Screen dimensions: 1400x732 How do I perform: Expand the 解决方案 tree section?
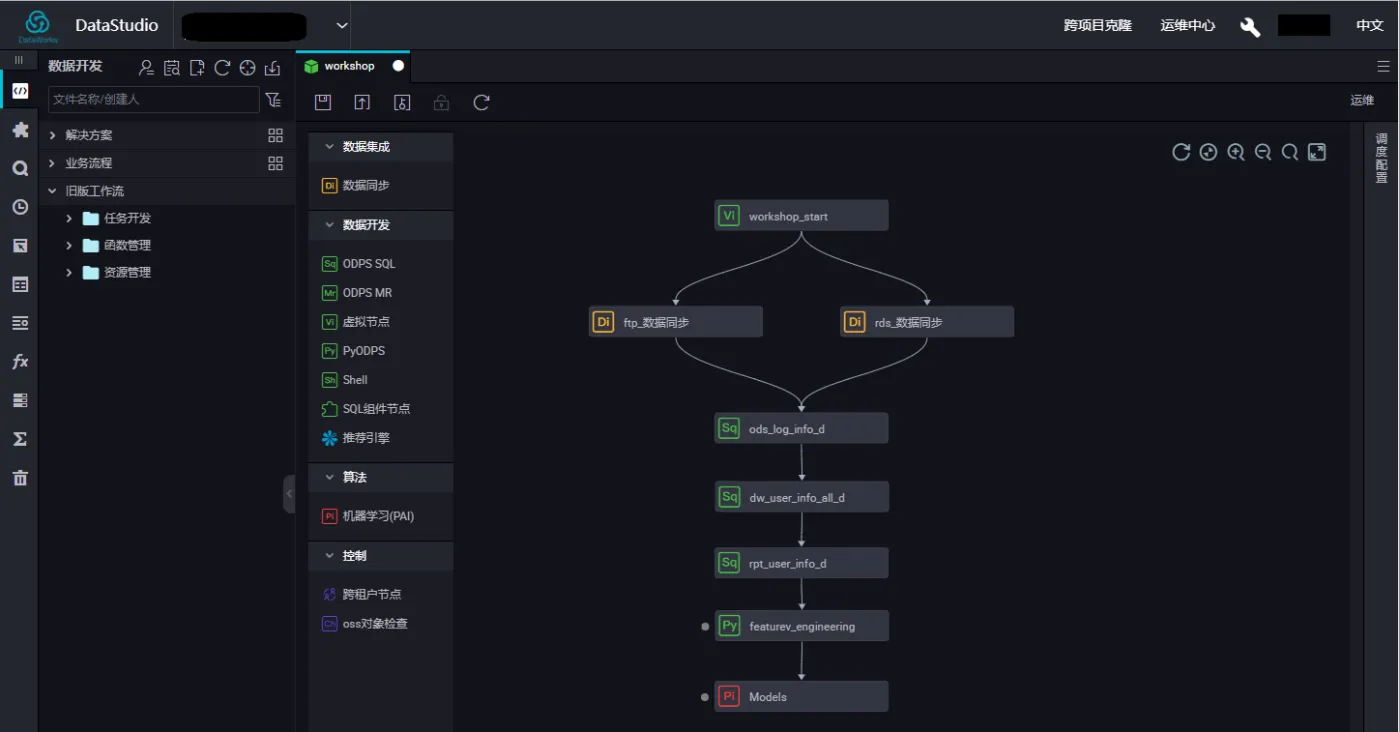pos(53,135)
